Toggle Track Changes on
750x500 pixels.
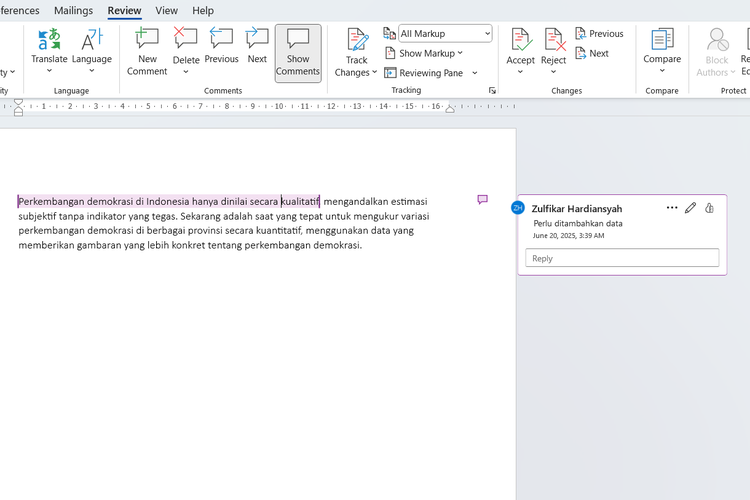[357, 46]
